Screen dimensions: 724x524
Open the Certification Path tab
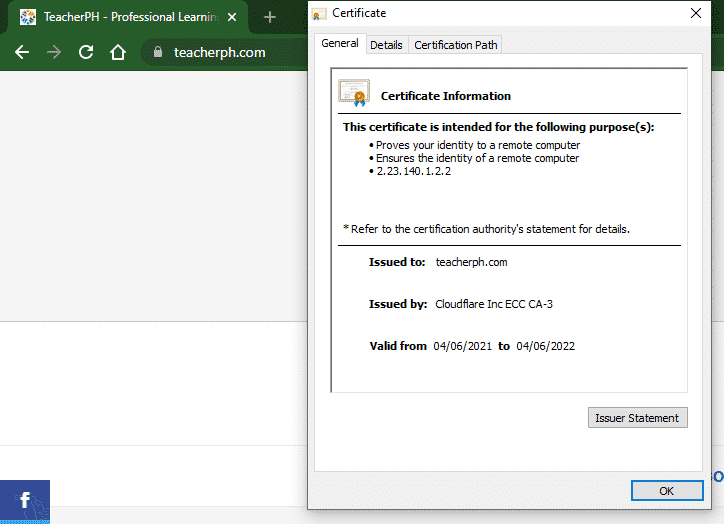(456, 45)
